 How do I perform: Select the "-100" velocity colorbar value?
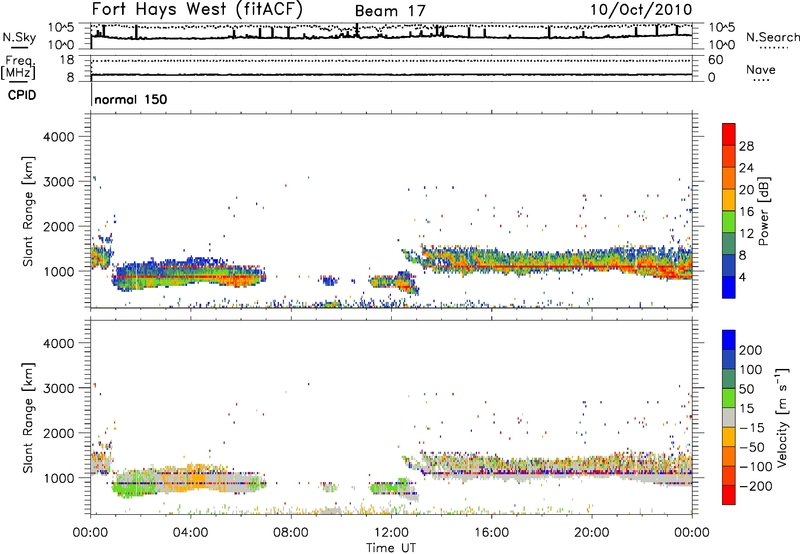755,467
